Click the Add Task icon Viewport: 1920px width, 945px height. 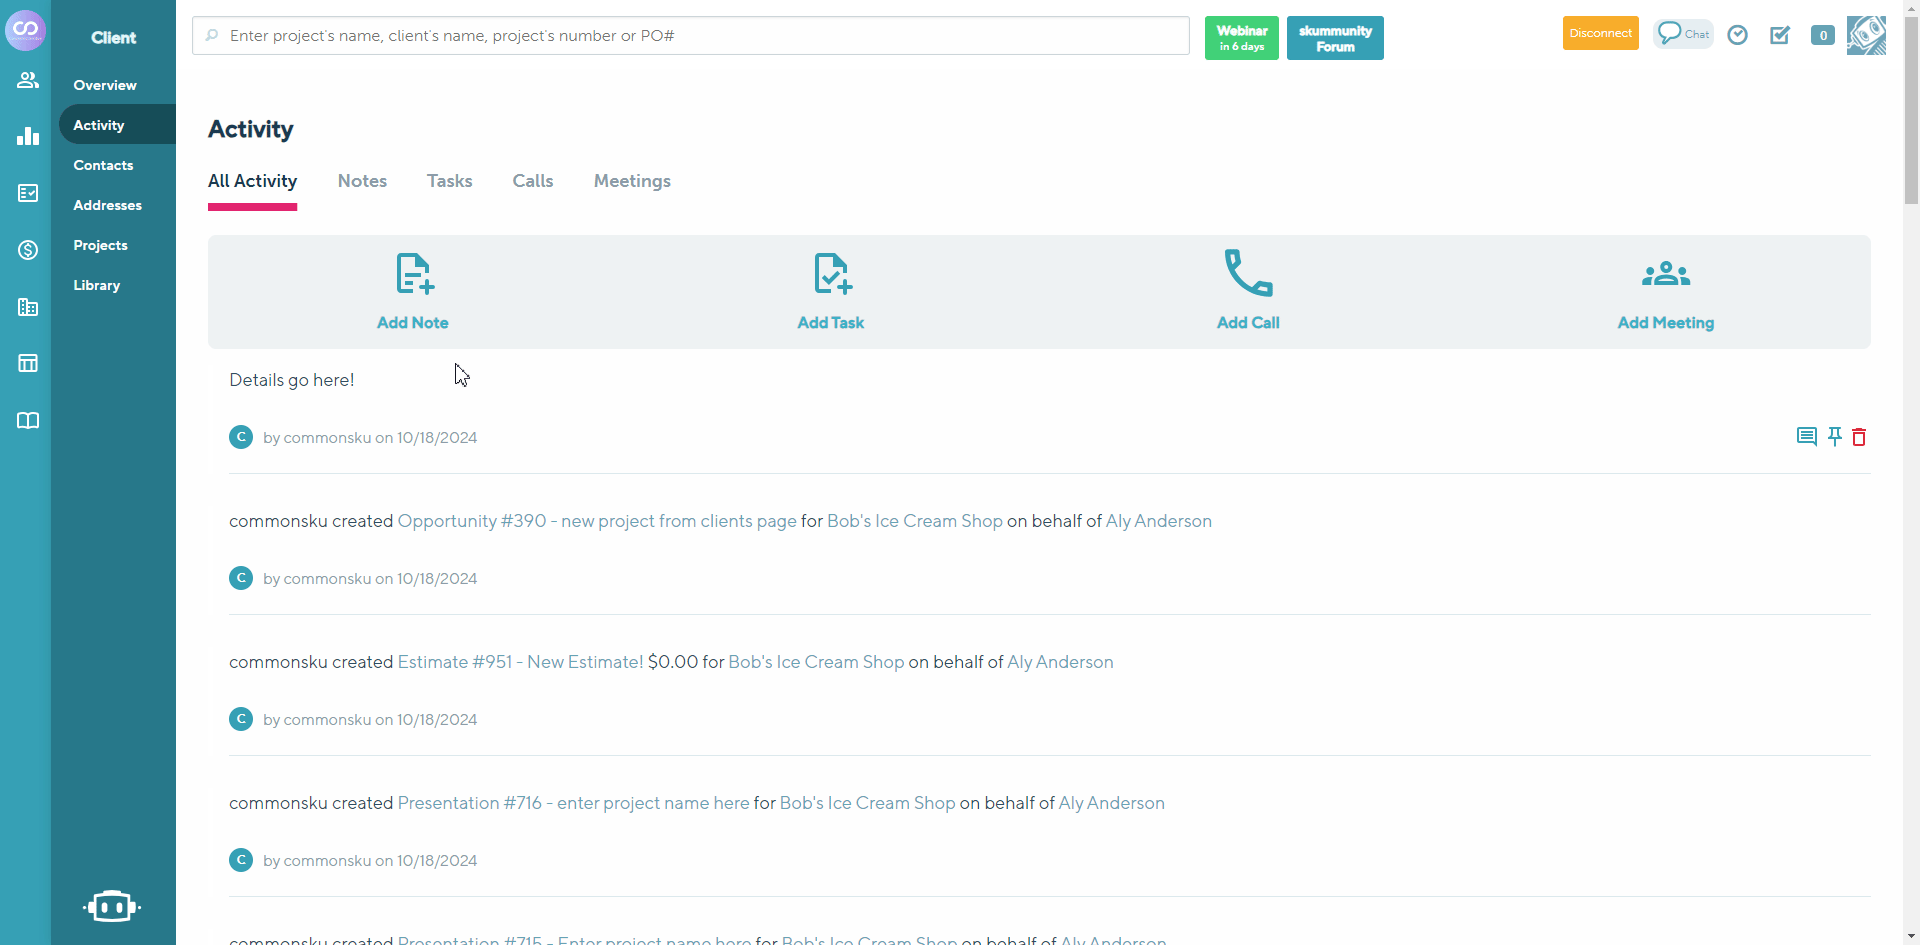(831, 274)
